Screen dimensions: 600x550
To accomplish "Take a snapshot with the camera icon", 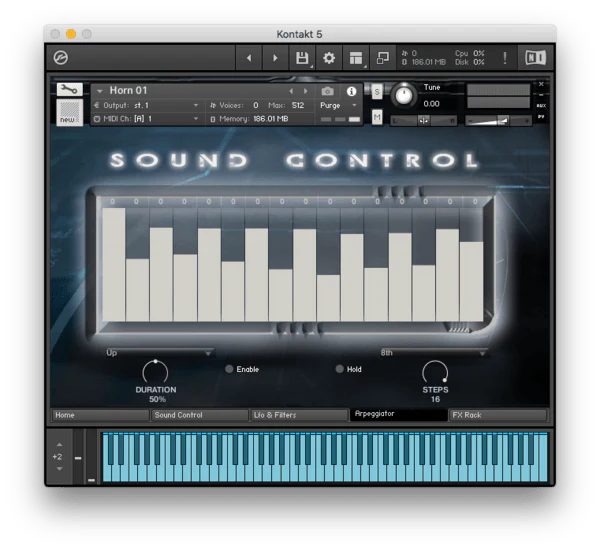I will click(328, 91).
